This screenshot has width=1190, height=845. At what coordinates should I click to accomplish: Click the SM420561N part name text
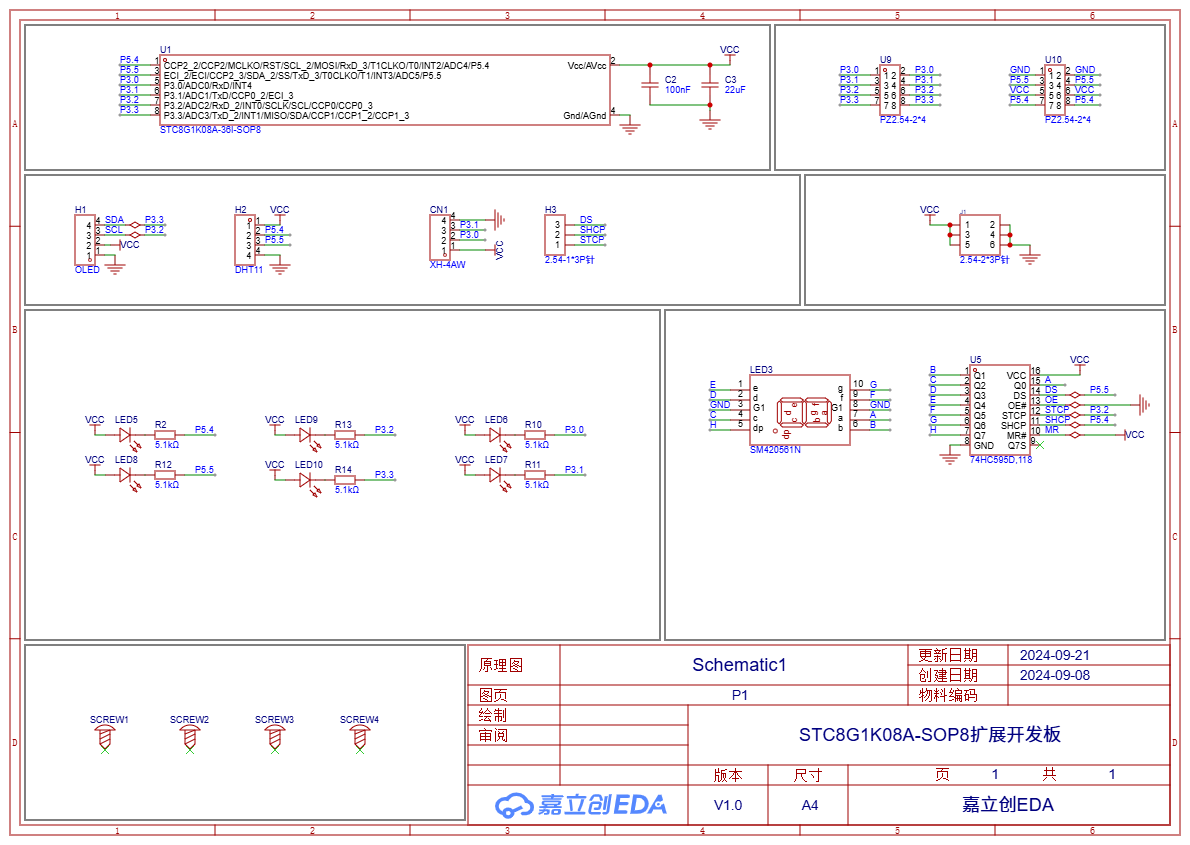(x=775, y=450)
